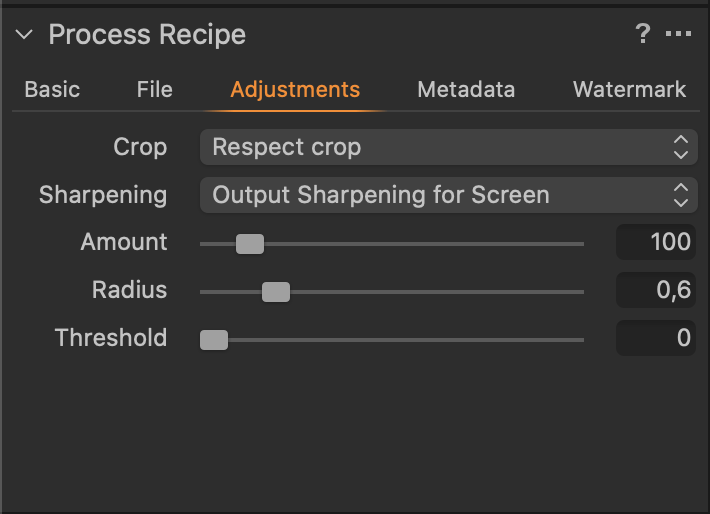
Task: Switch to the File tab
Action: (x=155, y=89)
